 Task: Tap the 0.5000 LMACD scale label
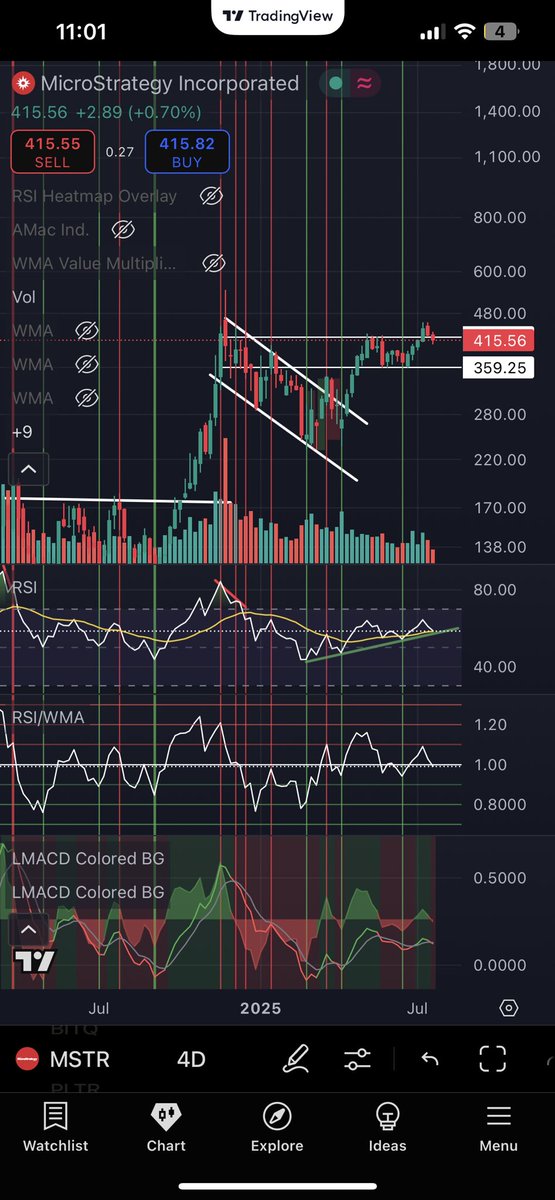click(500, 878)
